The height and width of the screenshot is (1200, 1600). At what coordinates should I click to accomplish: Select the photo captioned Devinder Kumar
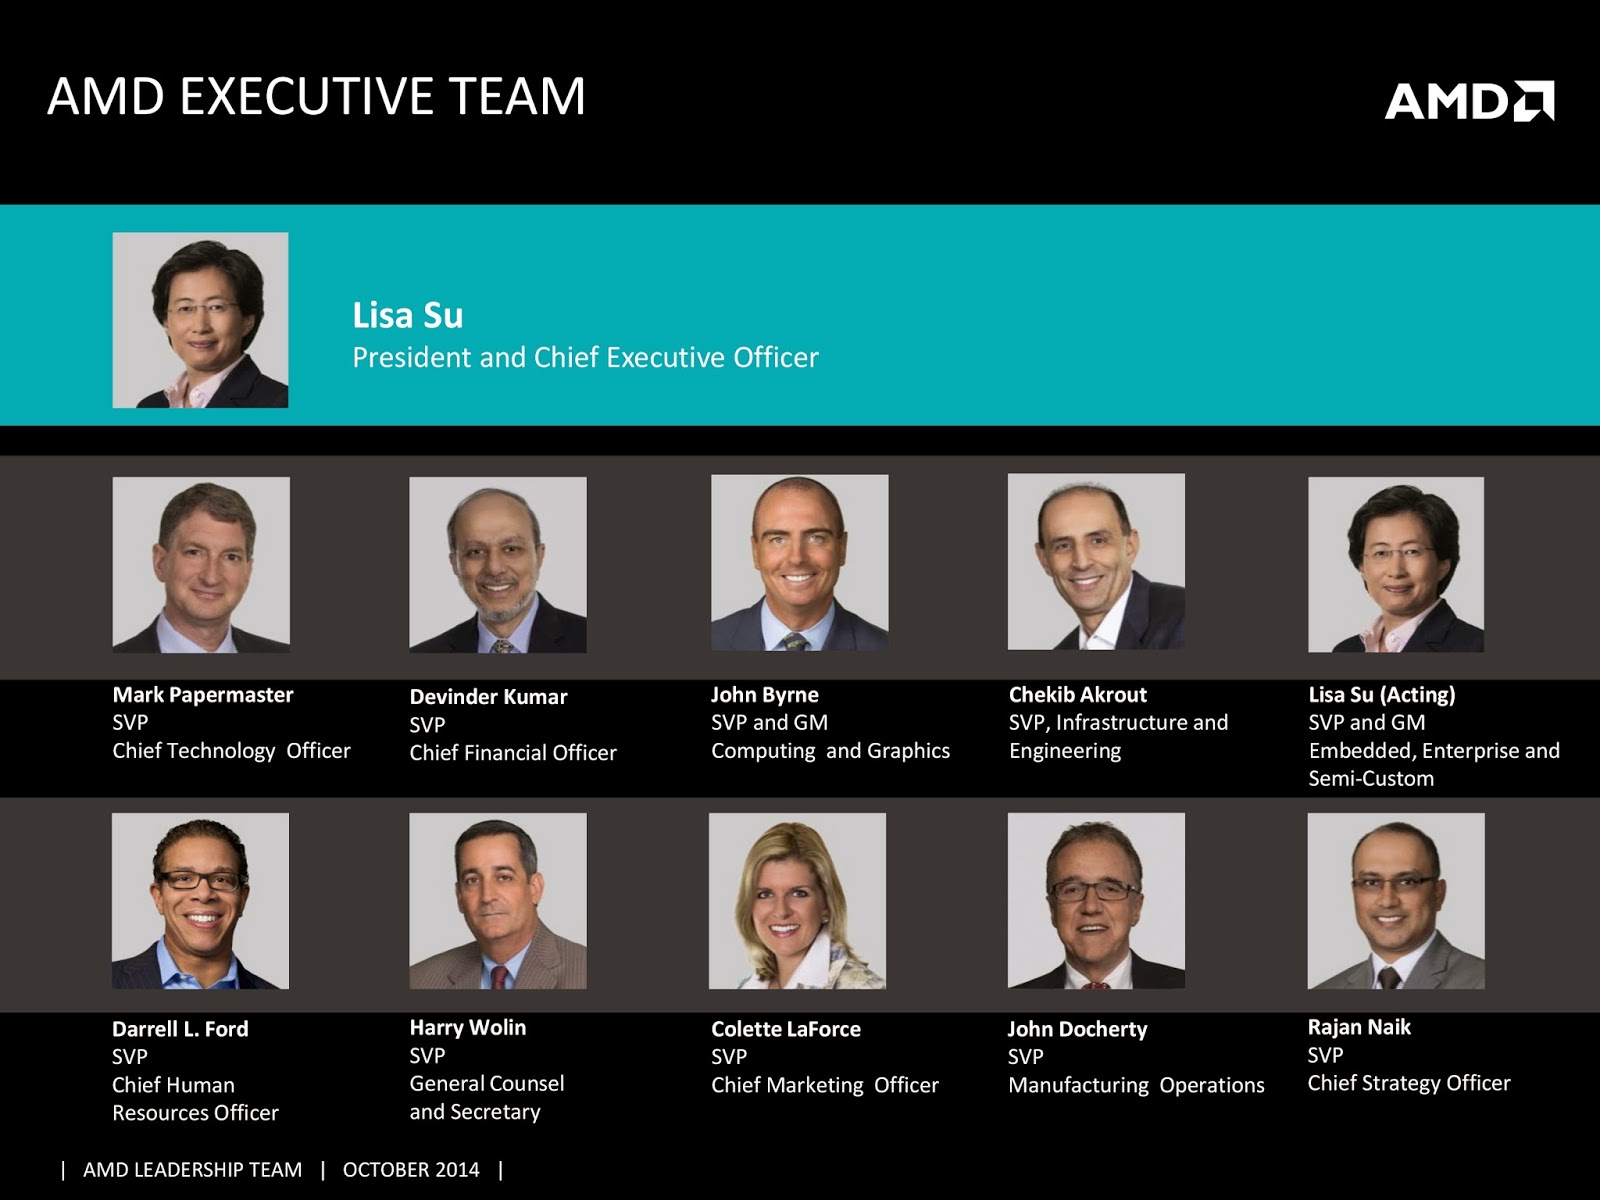click(498, 565)
